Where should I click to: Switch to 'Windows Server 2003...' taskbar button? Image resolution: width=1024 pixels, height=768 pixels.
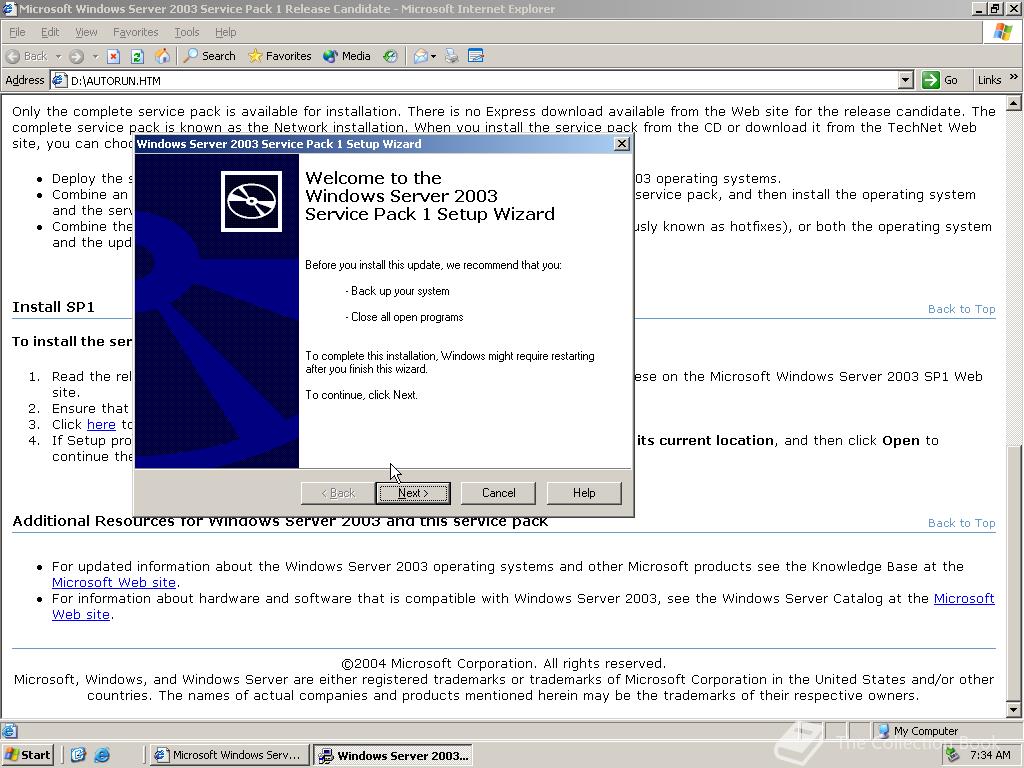pos(392,756)
